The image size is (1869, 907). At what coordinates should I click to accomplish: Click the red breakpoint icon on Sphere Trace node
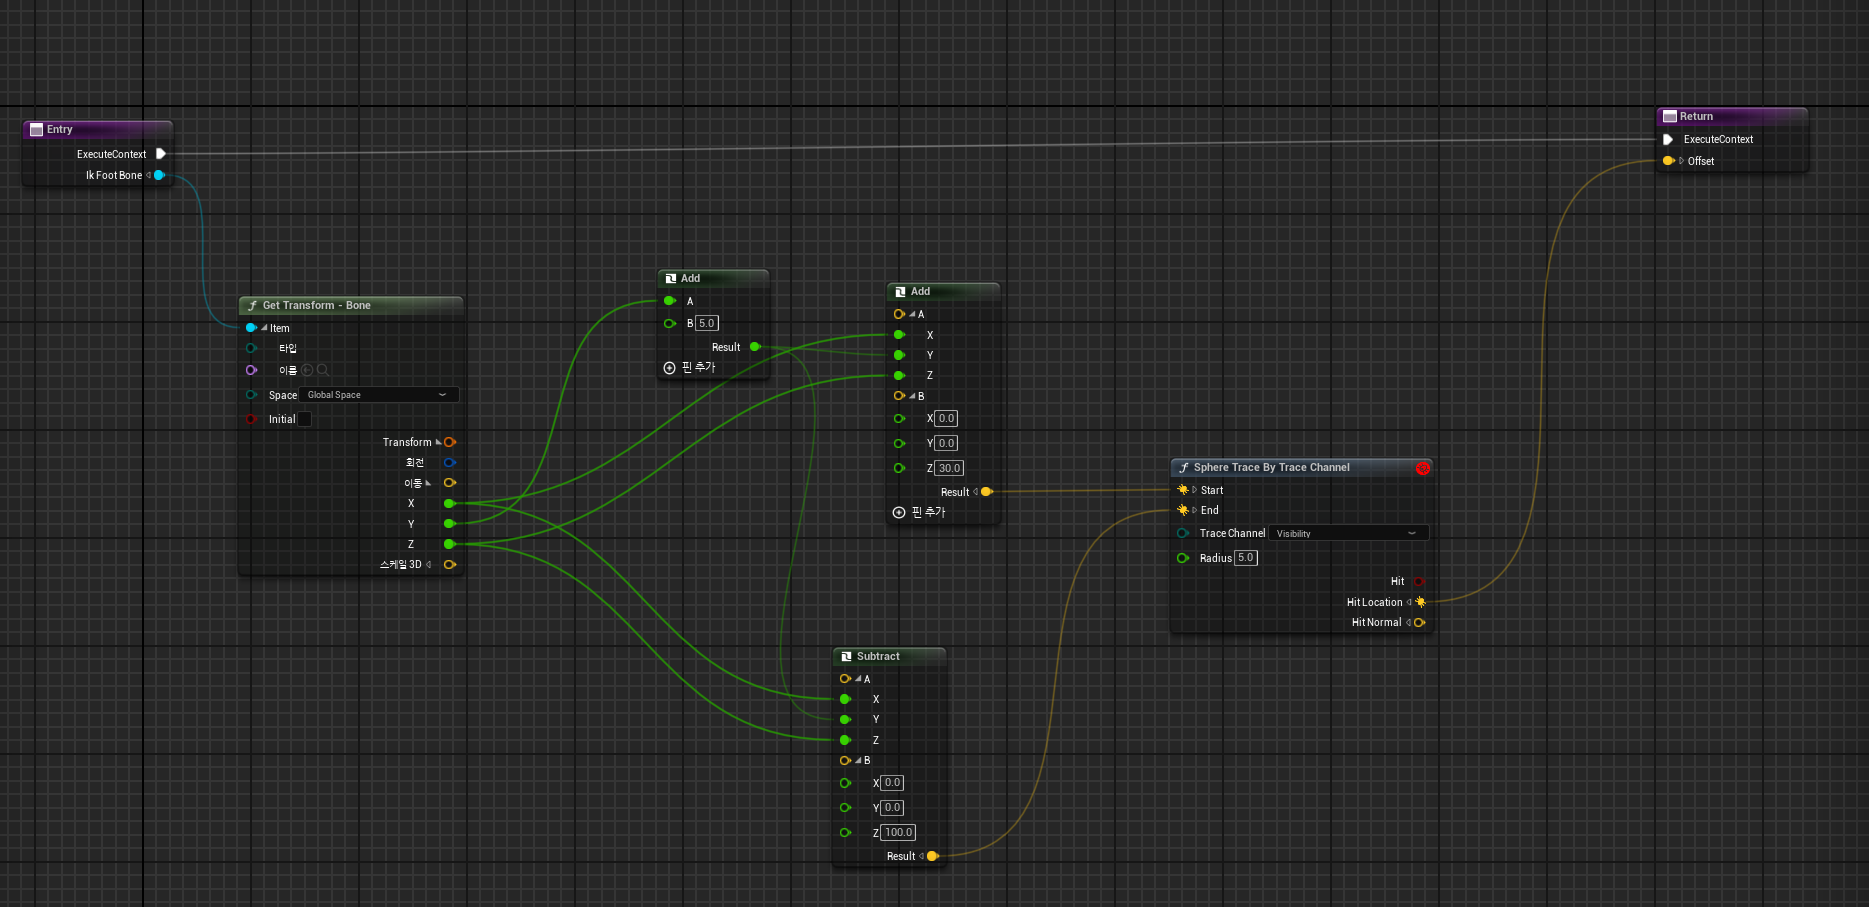pyautogui.click(x=1422, y=468)
